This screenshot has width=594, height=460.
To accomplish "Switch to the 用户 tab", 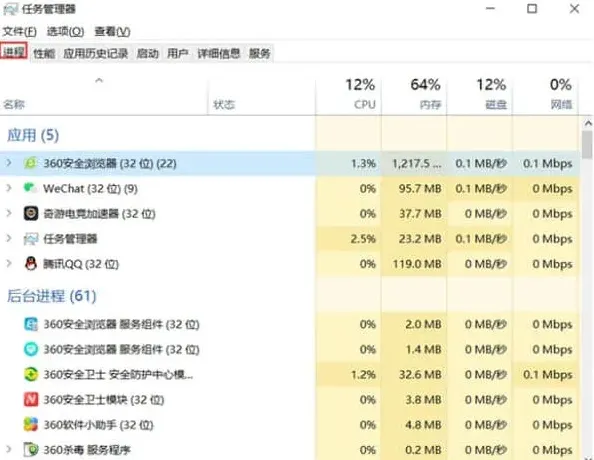I will (178, 53).
